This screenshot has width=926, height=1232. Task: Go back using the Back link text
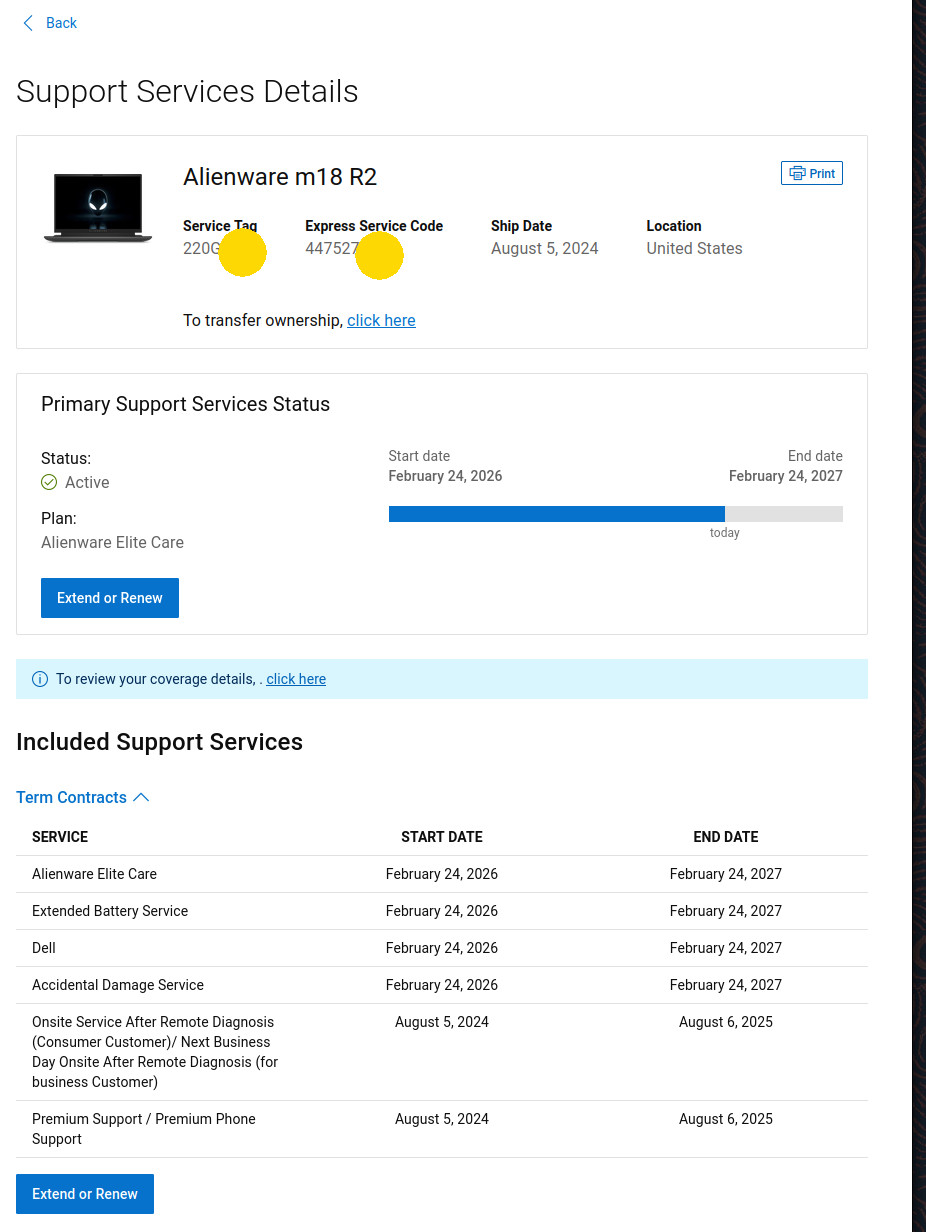[61, 23]
